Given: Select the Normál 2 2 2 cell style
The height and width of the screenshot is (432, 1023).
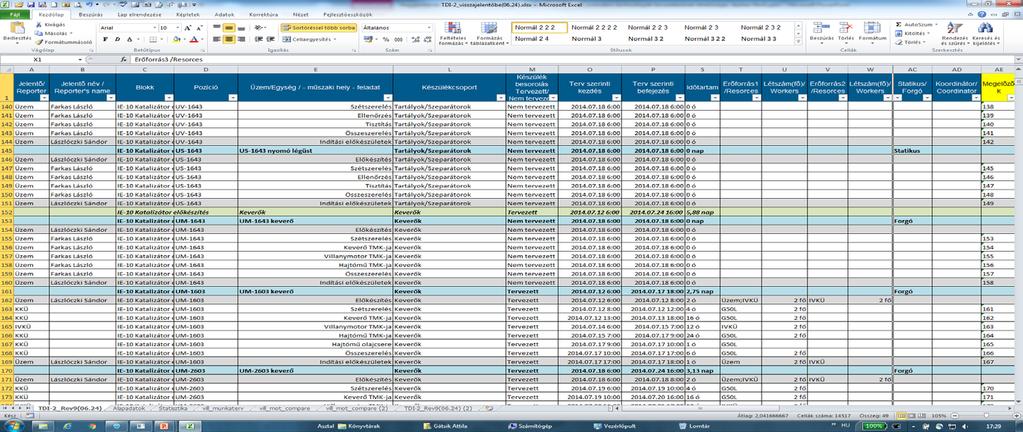Looking at the screenshot, I should point(539,27).
